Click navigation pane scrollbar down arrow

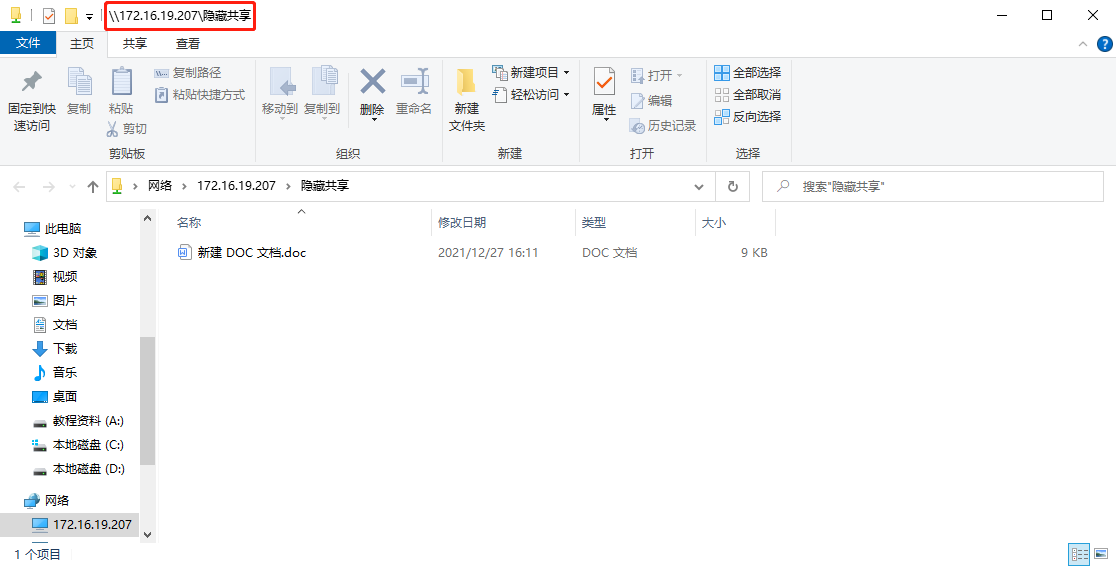pyautogui.click(x=147, y=534)
